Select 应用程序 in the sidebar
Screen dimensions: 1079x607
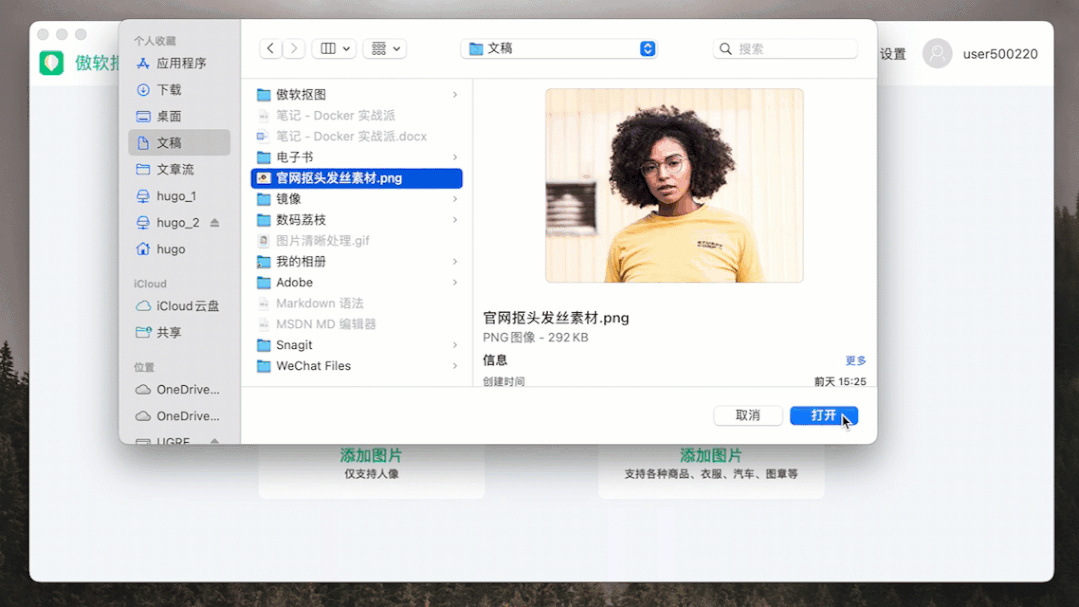point(179,63)
